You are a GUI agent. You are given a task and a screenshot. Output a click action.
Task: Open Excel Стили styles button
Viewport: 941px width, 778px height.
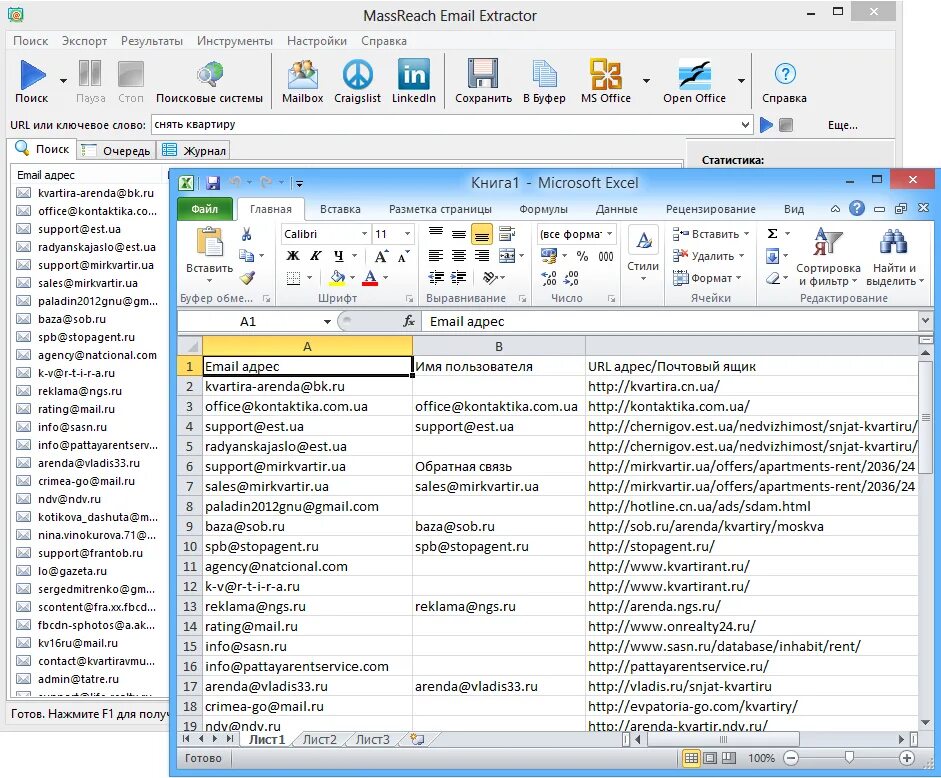643,255
